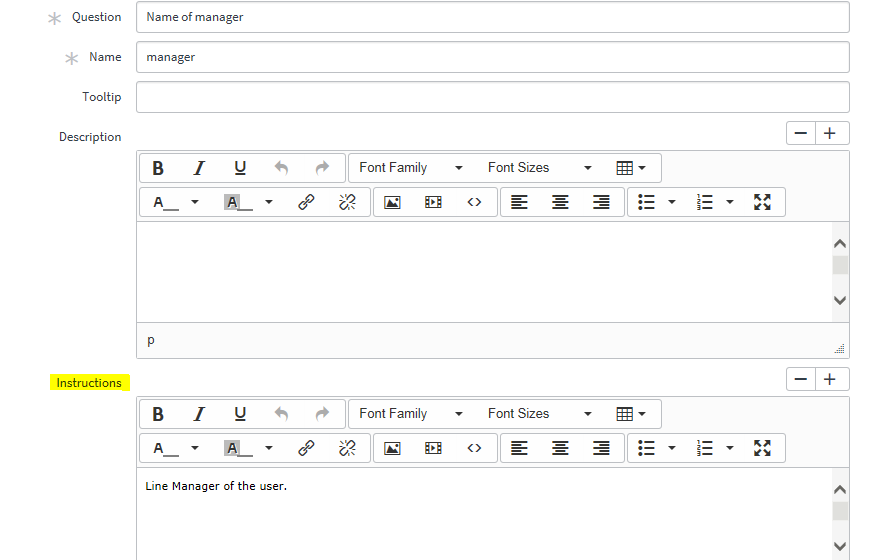This screenshot has width=887, height=560.
Task: Click plus button beside Description
Action: (x=830, y=133)
